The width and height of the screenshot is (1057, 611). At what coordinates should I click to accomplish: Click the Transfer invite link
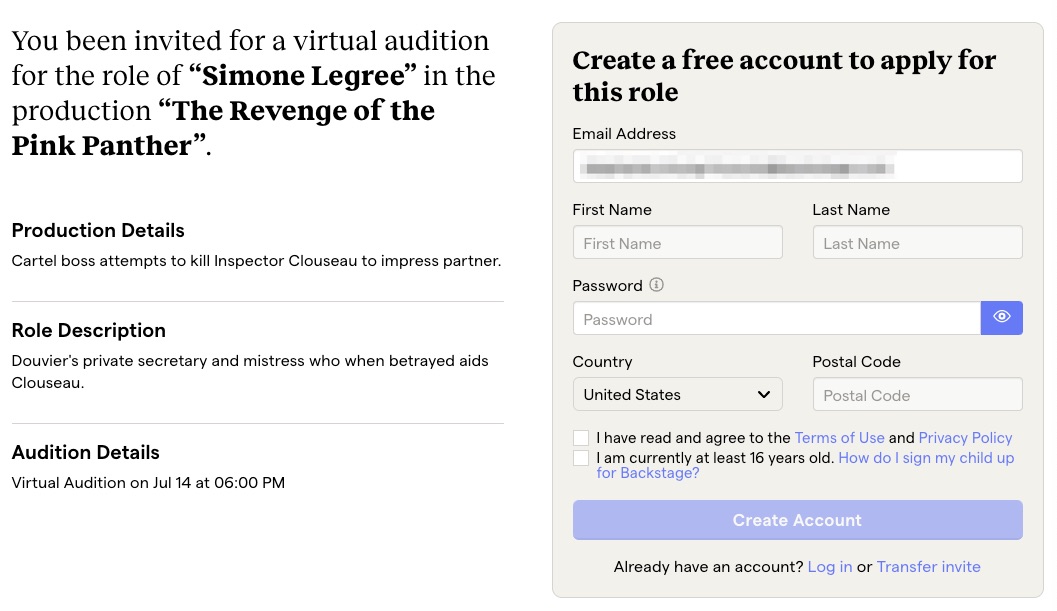pyautogui.click(x=928, y=566)
